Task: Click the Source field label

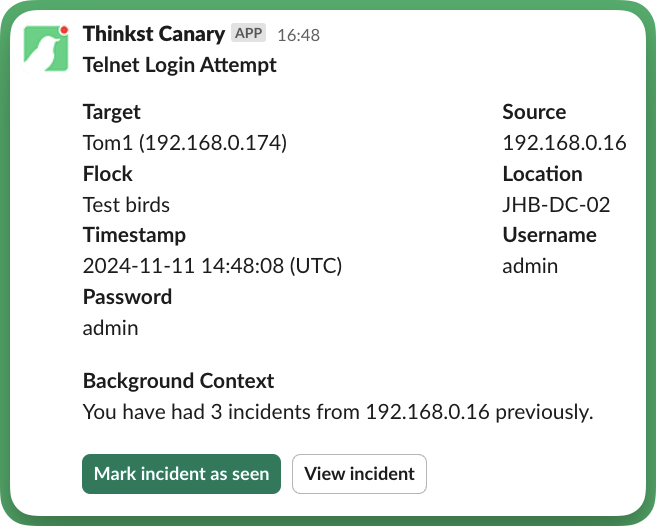Action: pyautogui.click(x=534, y=112)
